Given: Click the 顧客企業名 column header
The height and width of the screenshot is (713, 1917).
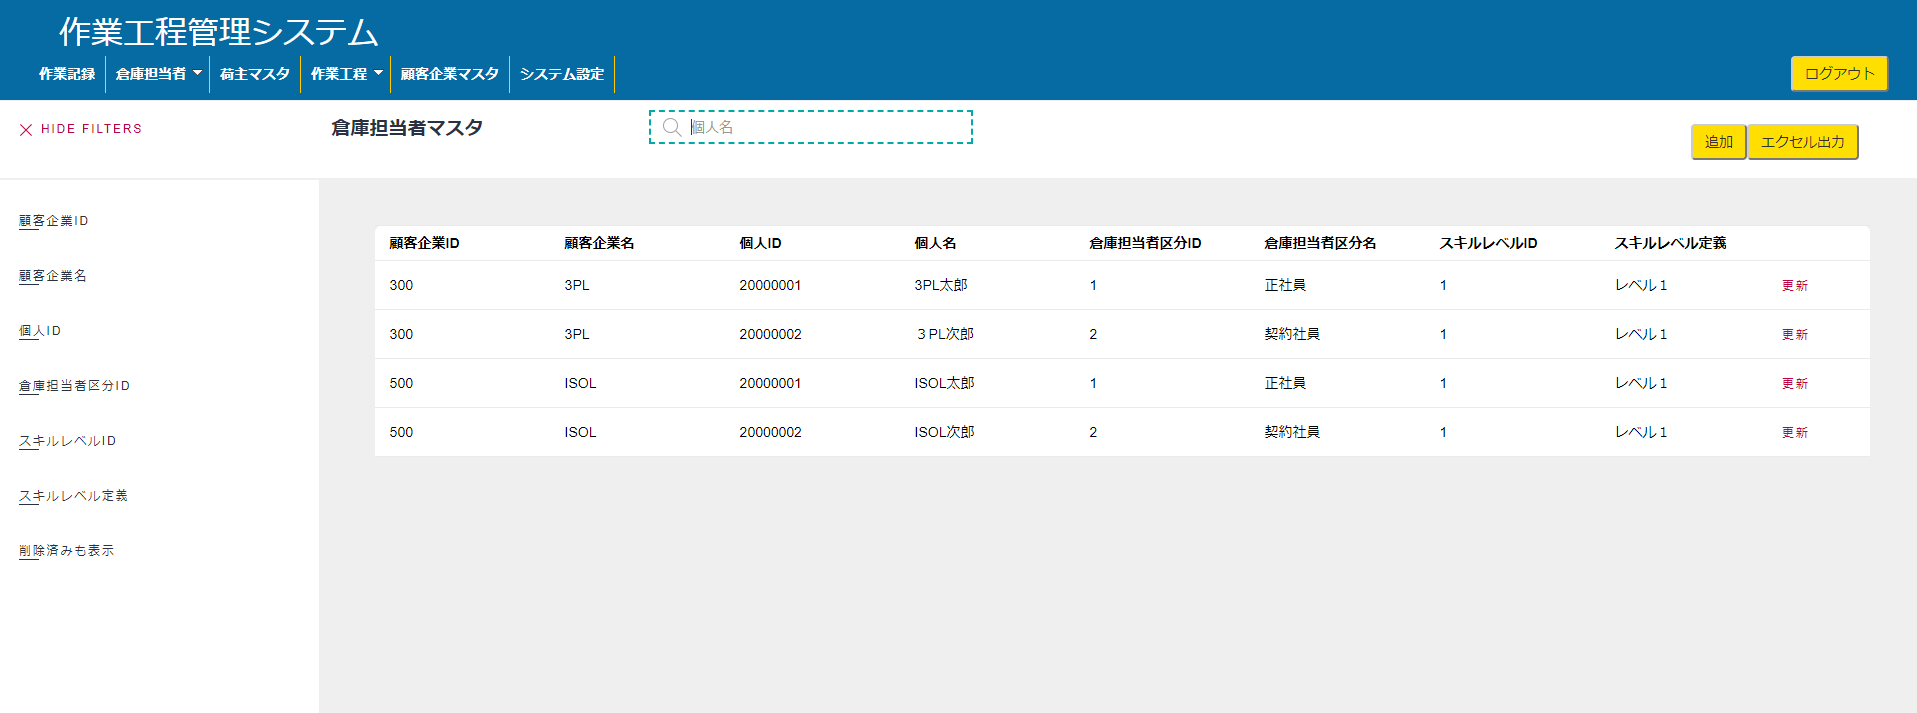Looking at the screenshot, I should coord(599,243).
